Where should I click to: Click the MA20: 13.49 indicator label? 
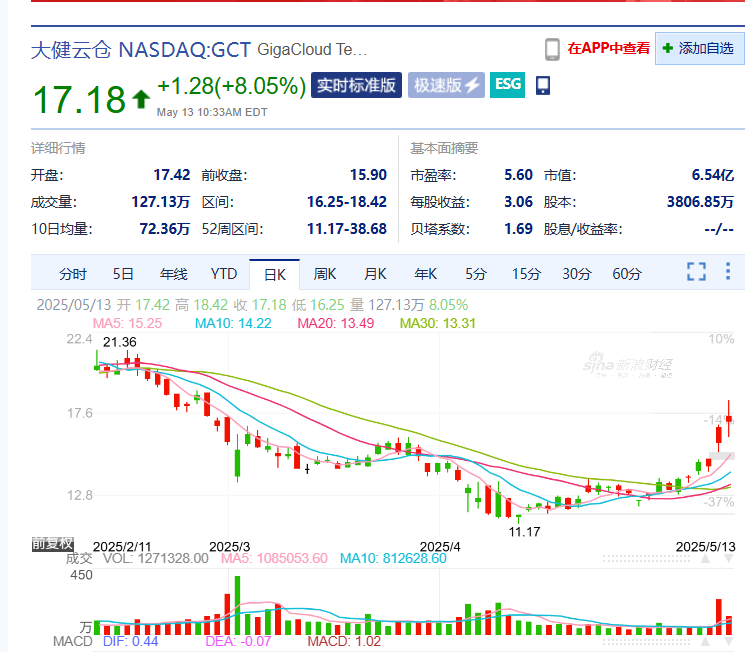click(336, 323)
